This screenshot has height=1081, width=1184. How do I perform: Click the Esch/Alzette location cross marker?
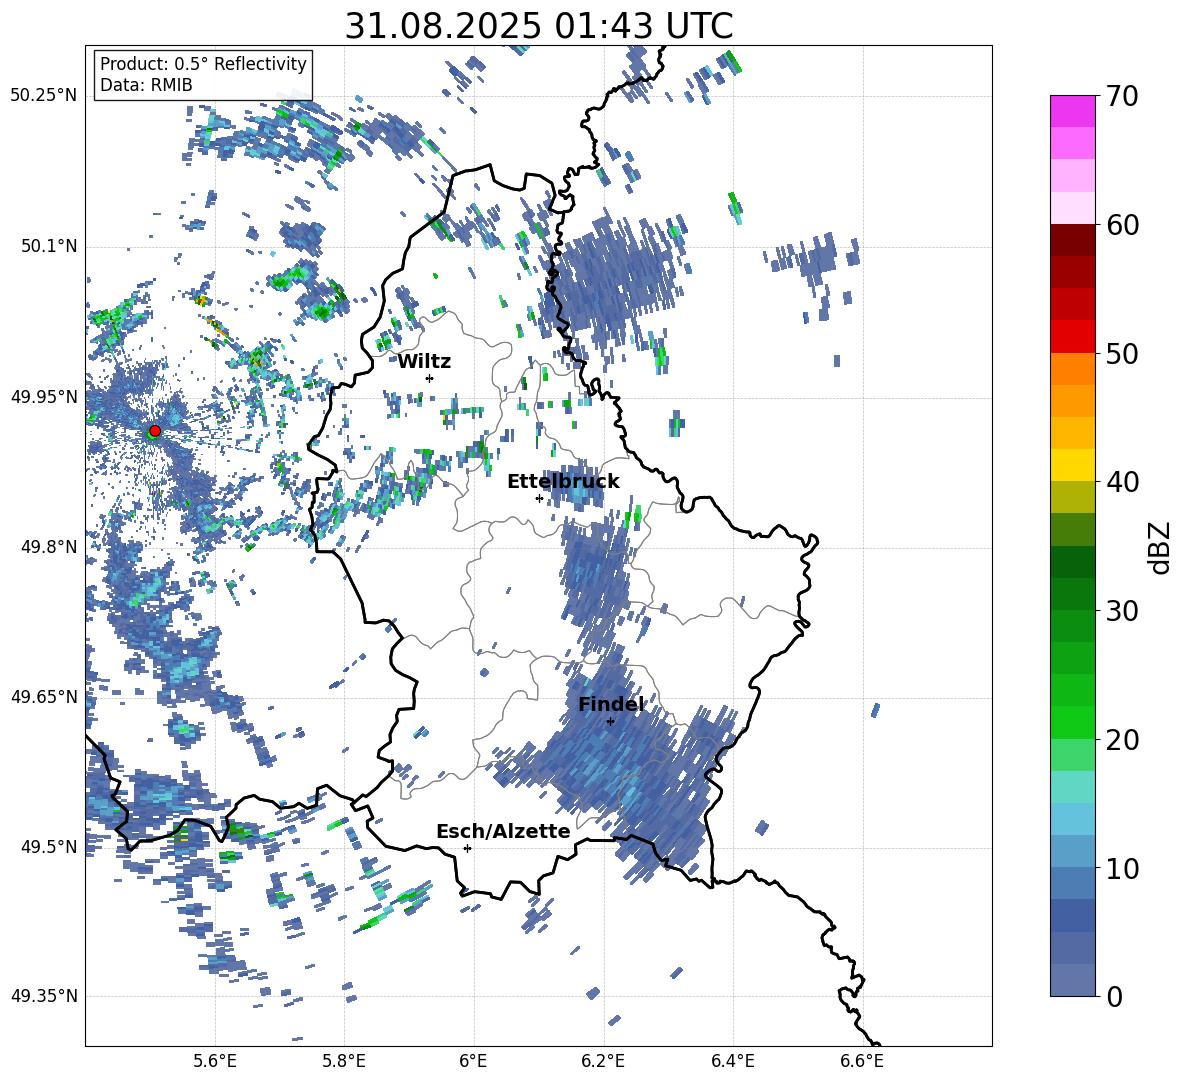pos(467,848)
